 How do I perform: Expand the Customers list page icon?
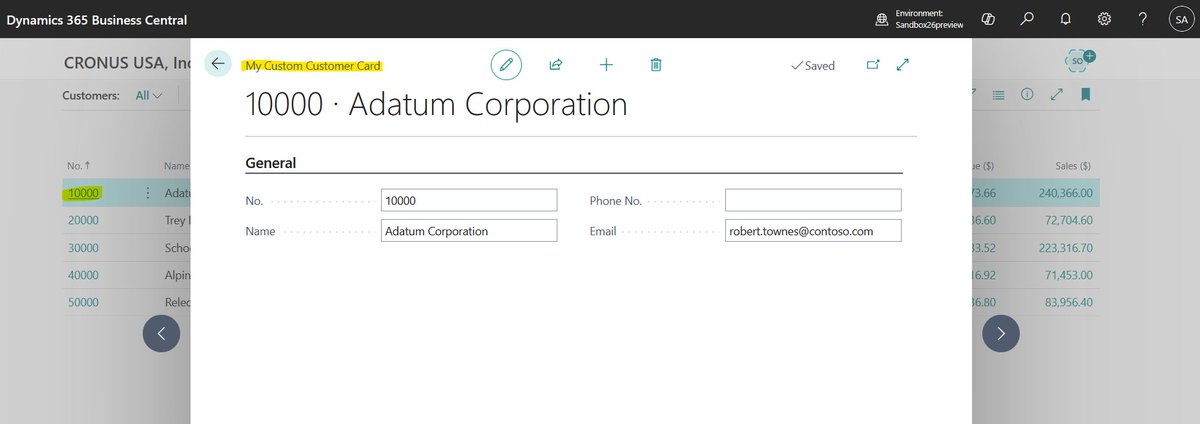tap(1056, 95)
